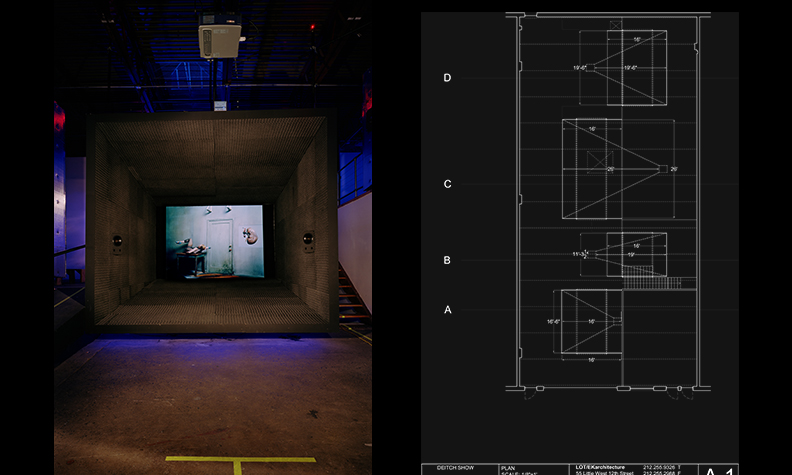Viewport: 792px width, 475px height.
Task: Click the DEITCH SHOW title block text
Action: (455, 468)
